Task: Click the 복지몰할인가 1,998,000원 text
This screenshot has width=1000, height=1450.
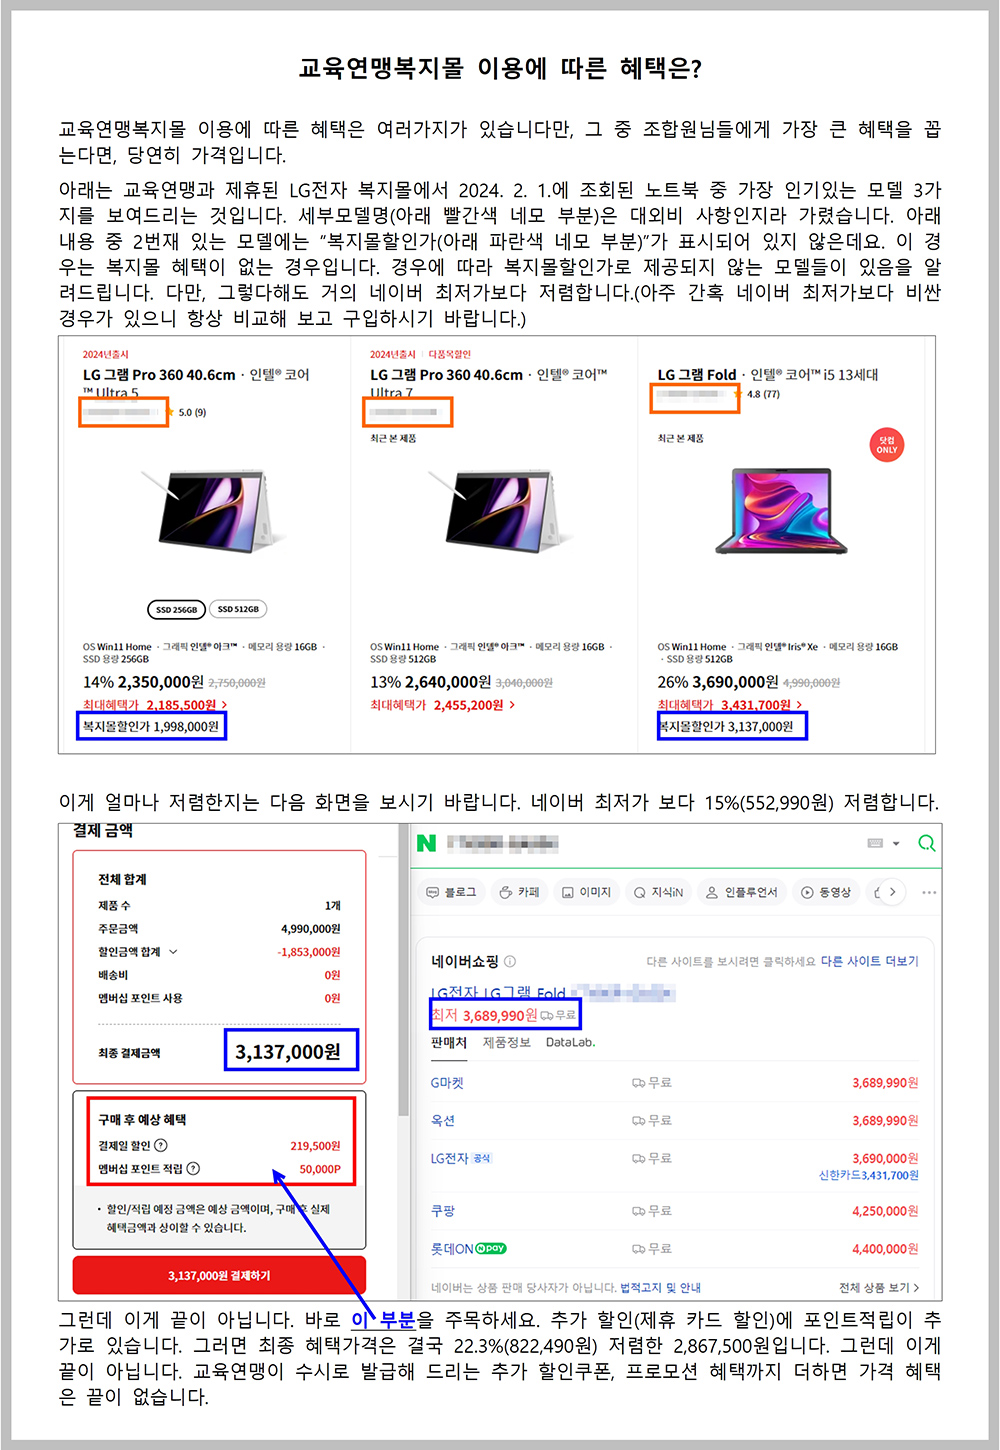Action: coord(151,727)
